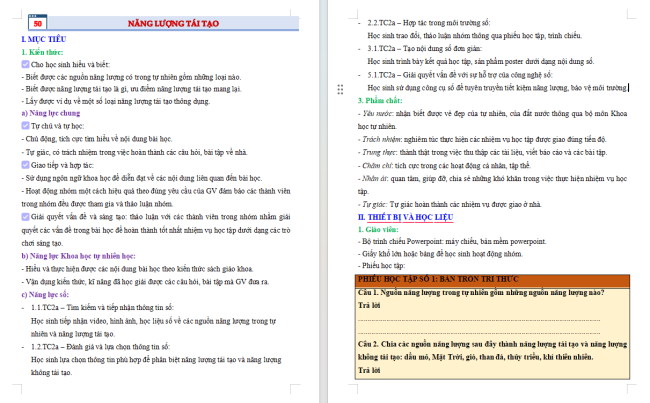
Task: Click the 'a) Năng lực chung' purple heading
Action: [x=51, y=113]
